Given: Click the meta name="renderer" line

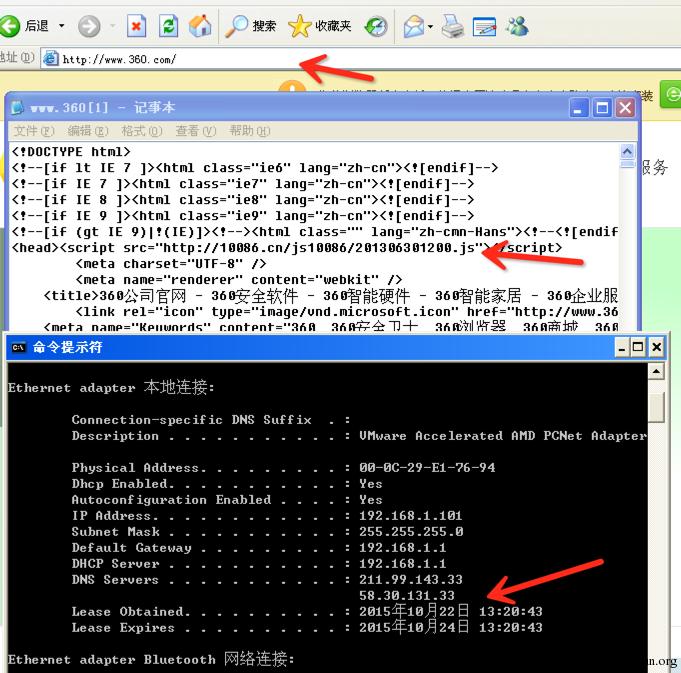Looking at the screenshot, I should (239, 280).
